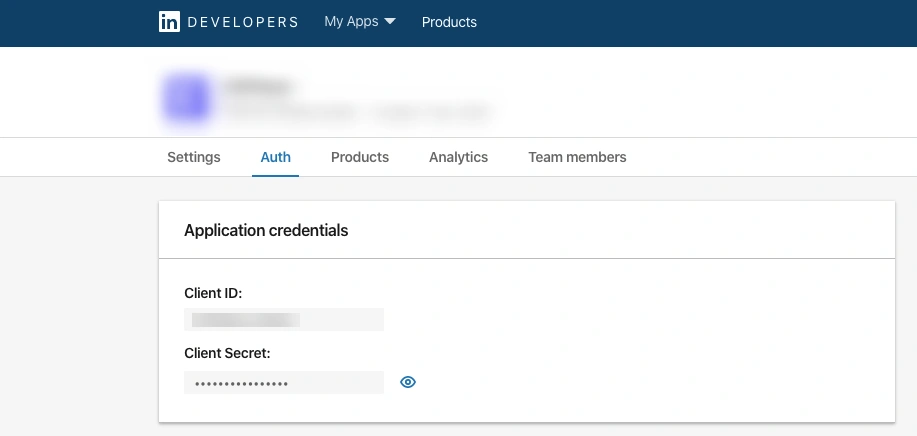Click the blurred Client ID text

245,320
